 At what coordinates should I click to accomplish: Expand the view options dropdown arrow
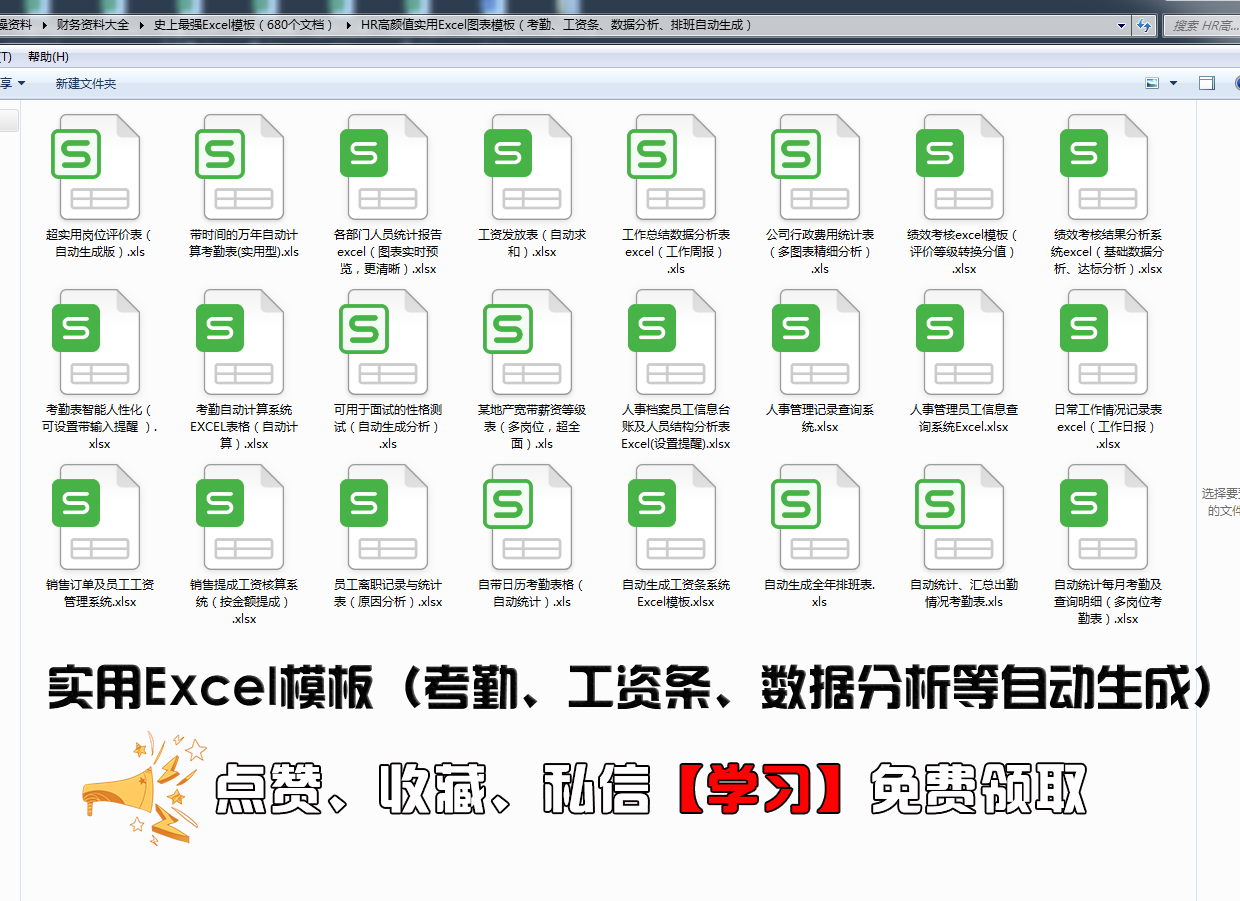[1172, 83]
